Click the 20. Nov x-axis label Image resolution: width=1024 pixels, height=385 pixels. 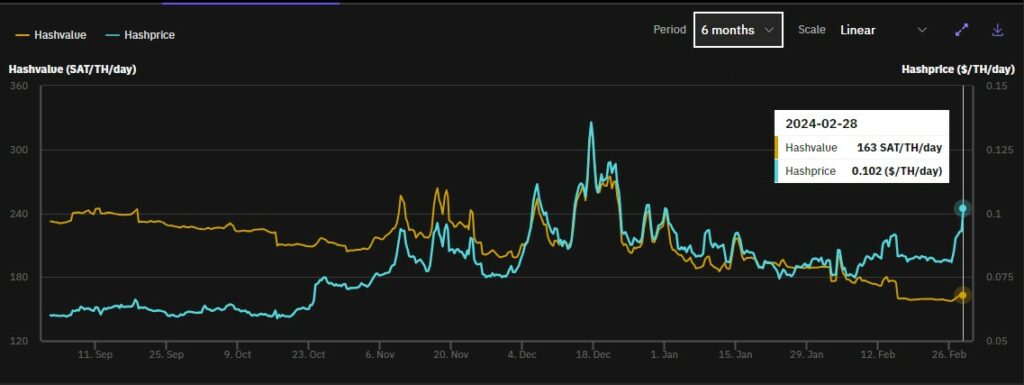point(451,355)
